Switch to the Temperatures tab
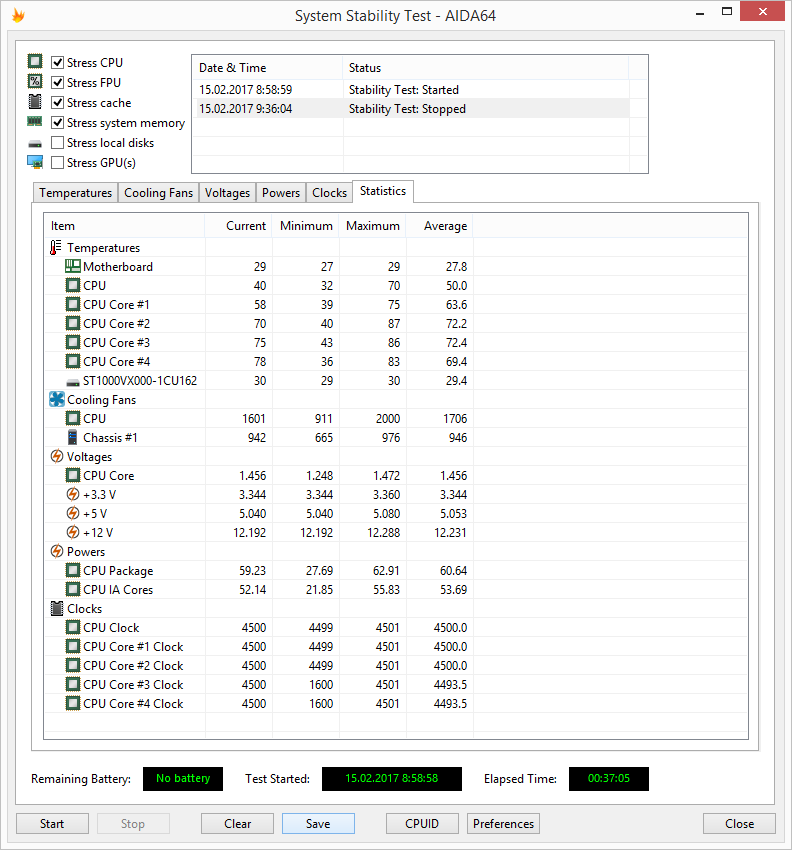Viewport: 792px width, 850px height. click(75, 193)
